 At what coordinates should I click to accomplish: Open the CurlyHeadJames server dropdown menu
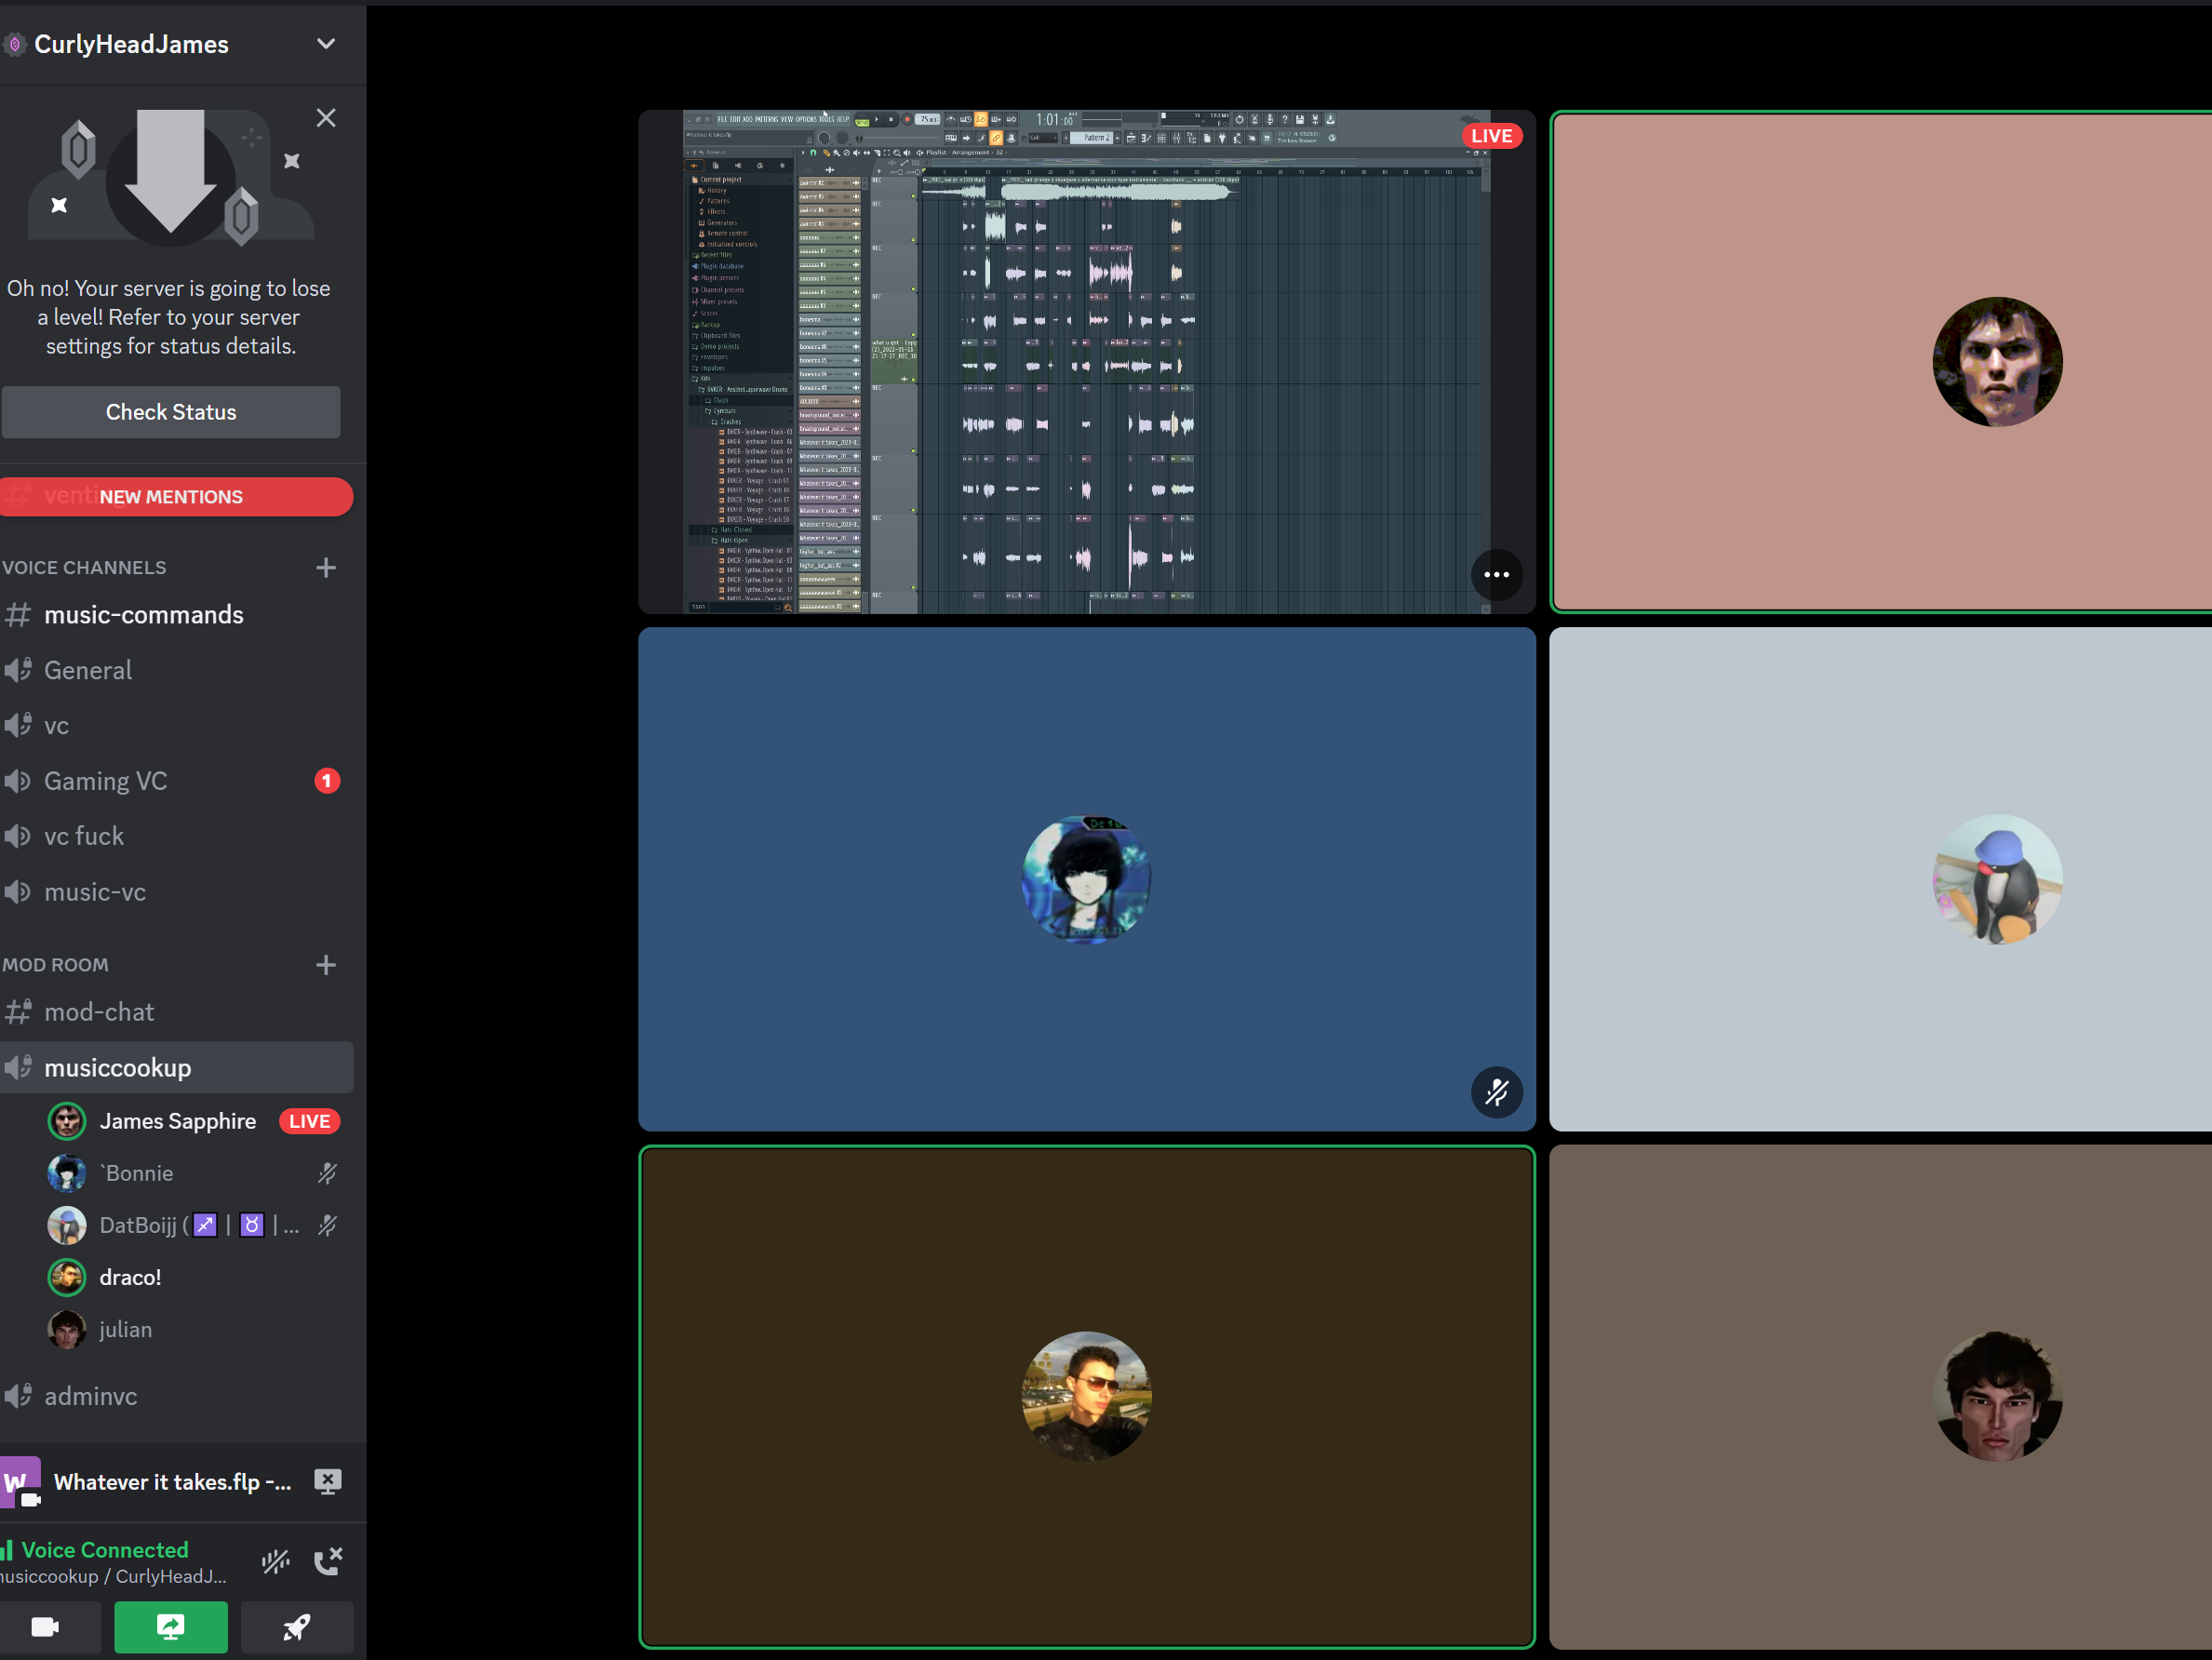[x=326, y=44]
